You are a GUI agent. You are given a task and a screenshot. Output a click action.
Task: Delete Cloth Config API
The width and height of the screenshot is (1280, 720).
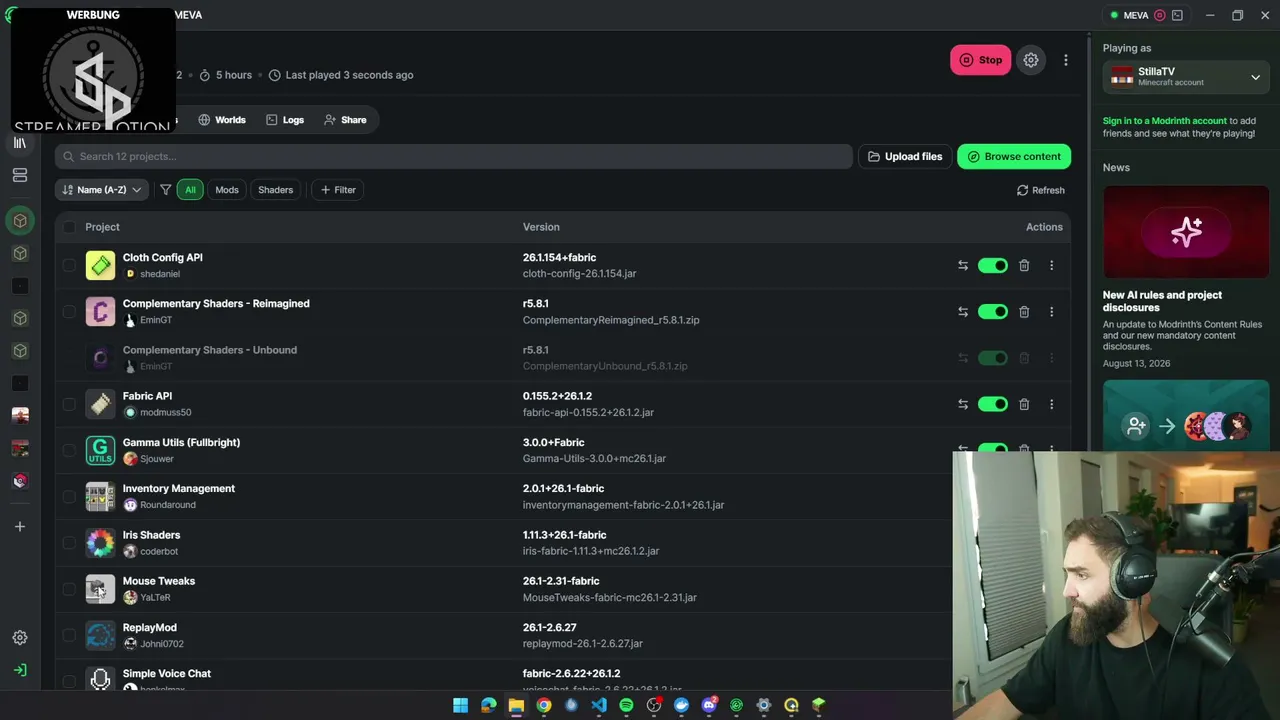pos(1024,265)
